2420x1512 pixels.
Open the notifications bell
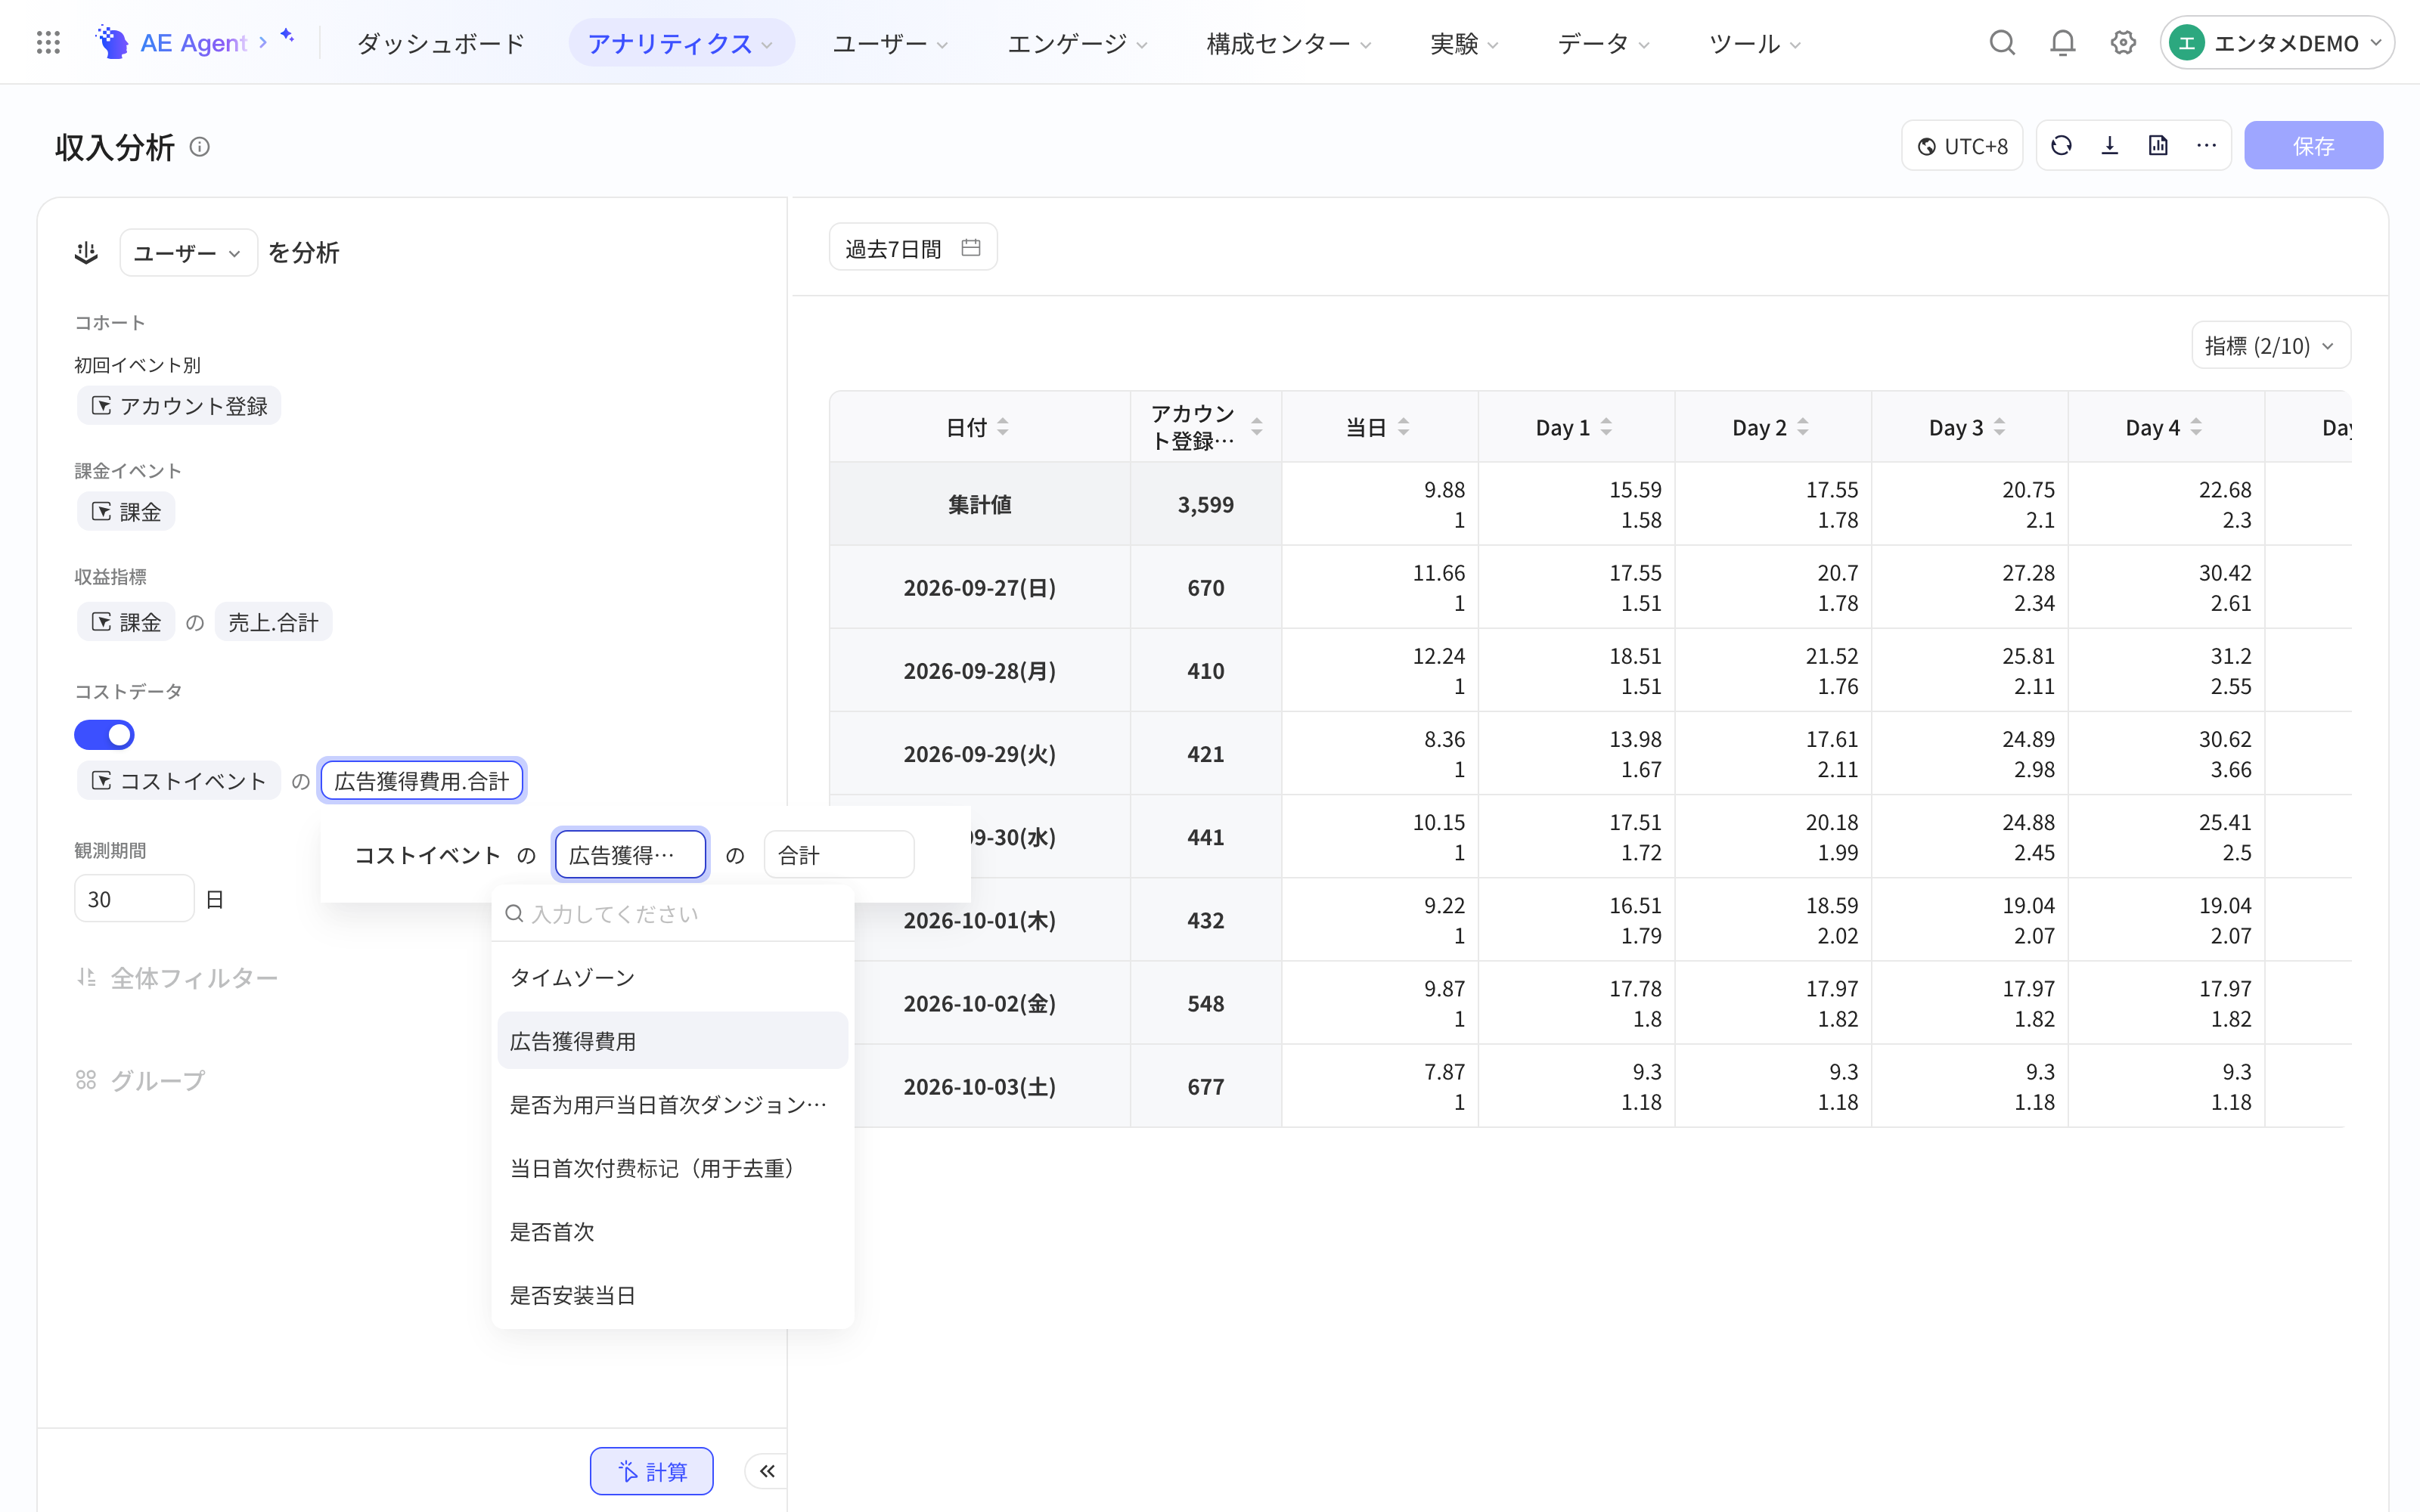pos(2063,43)
